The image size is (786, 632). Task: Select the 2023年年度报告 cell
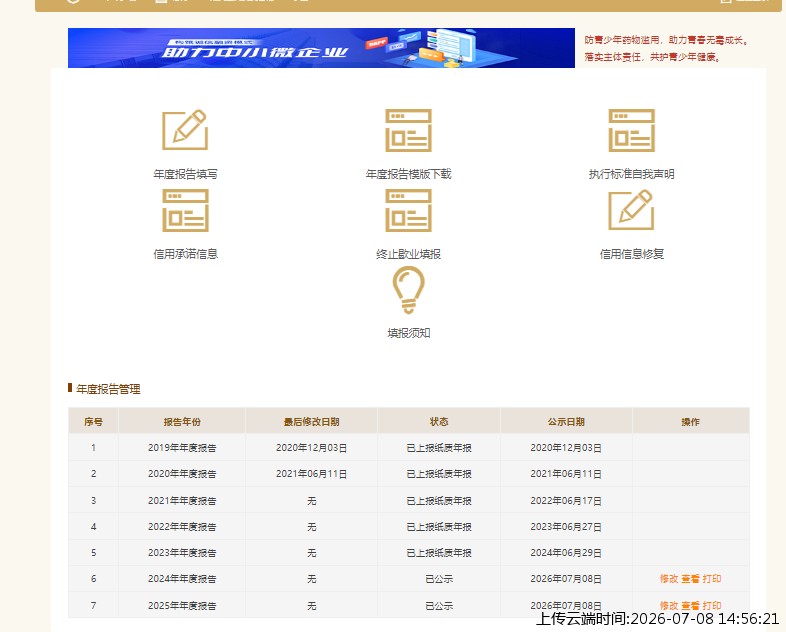pos(182,553)
